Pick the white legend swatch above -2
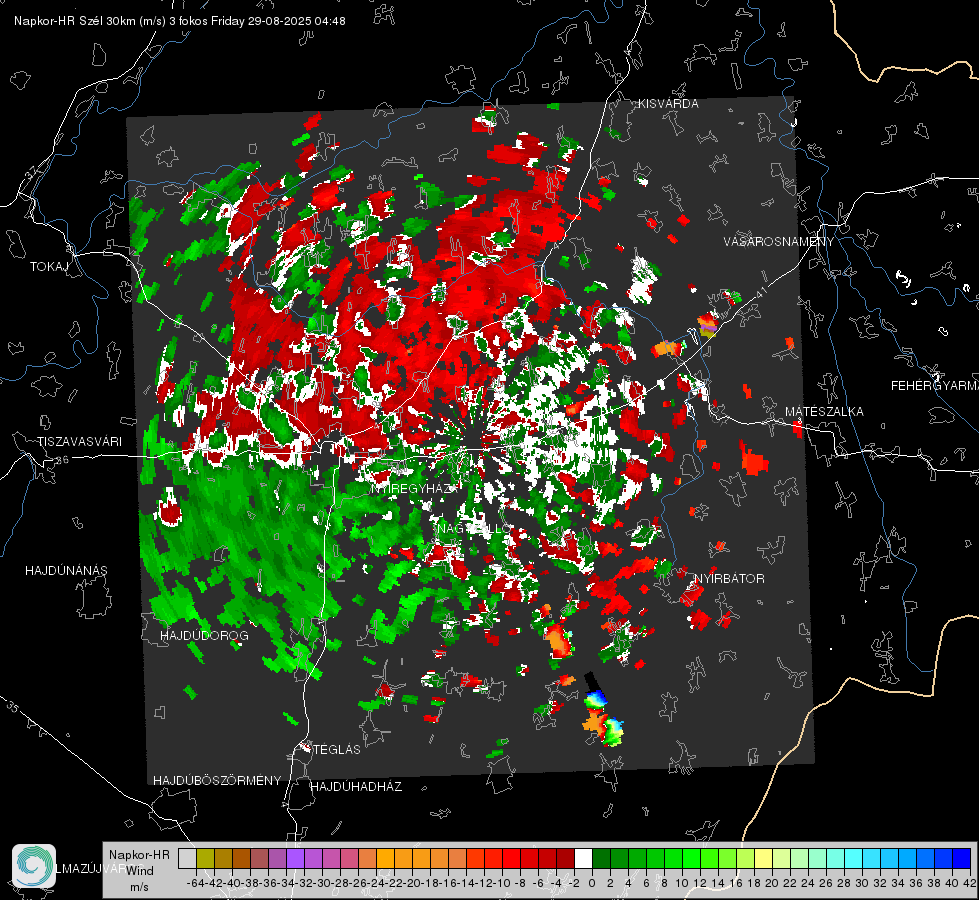 click(x=583, y=859)
